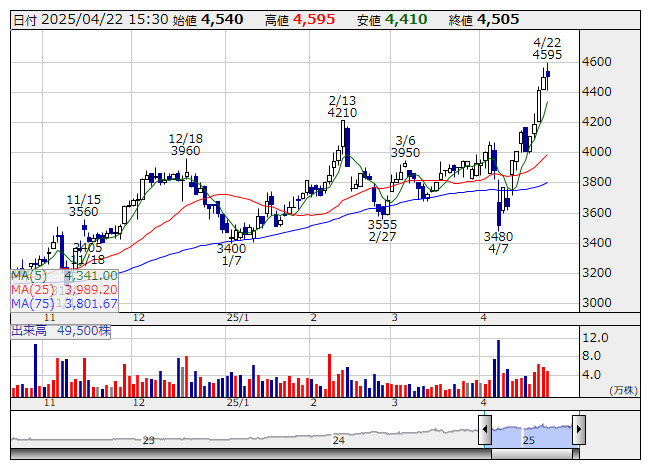This screenshot has height=470, width=653.
Task: Click the year 23 marker in navigator
Action: pyautogui.click(x=149, y=440)
